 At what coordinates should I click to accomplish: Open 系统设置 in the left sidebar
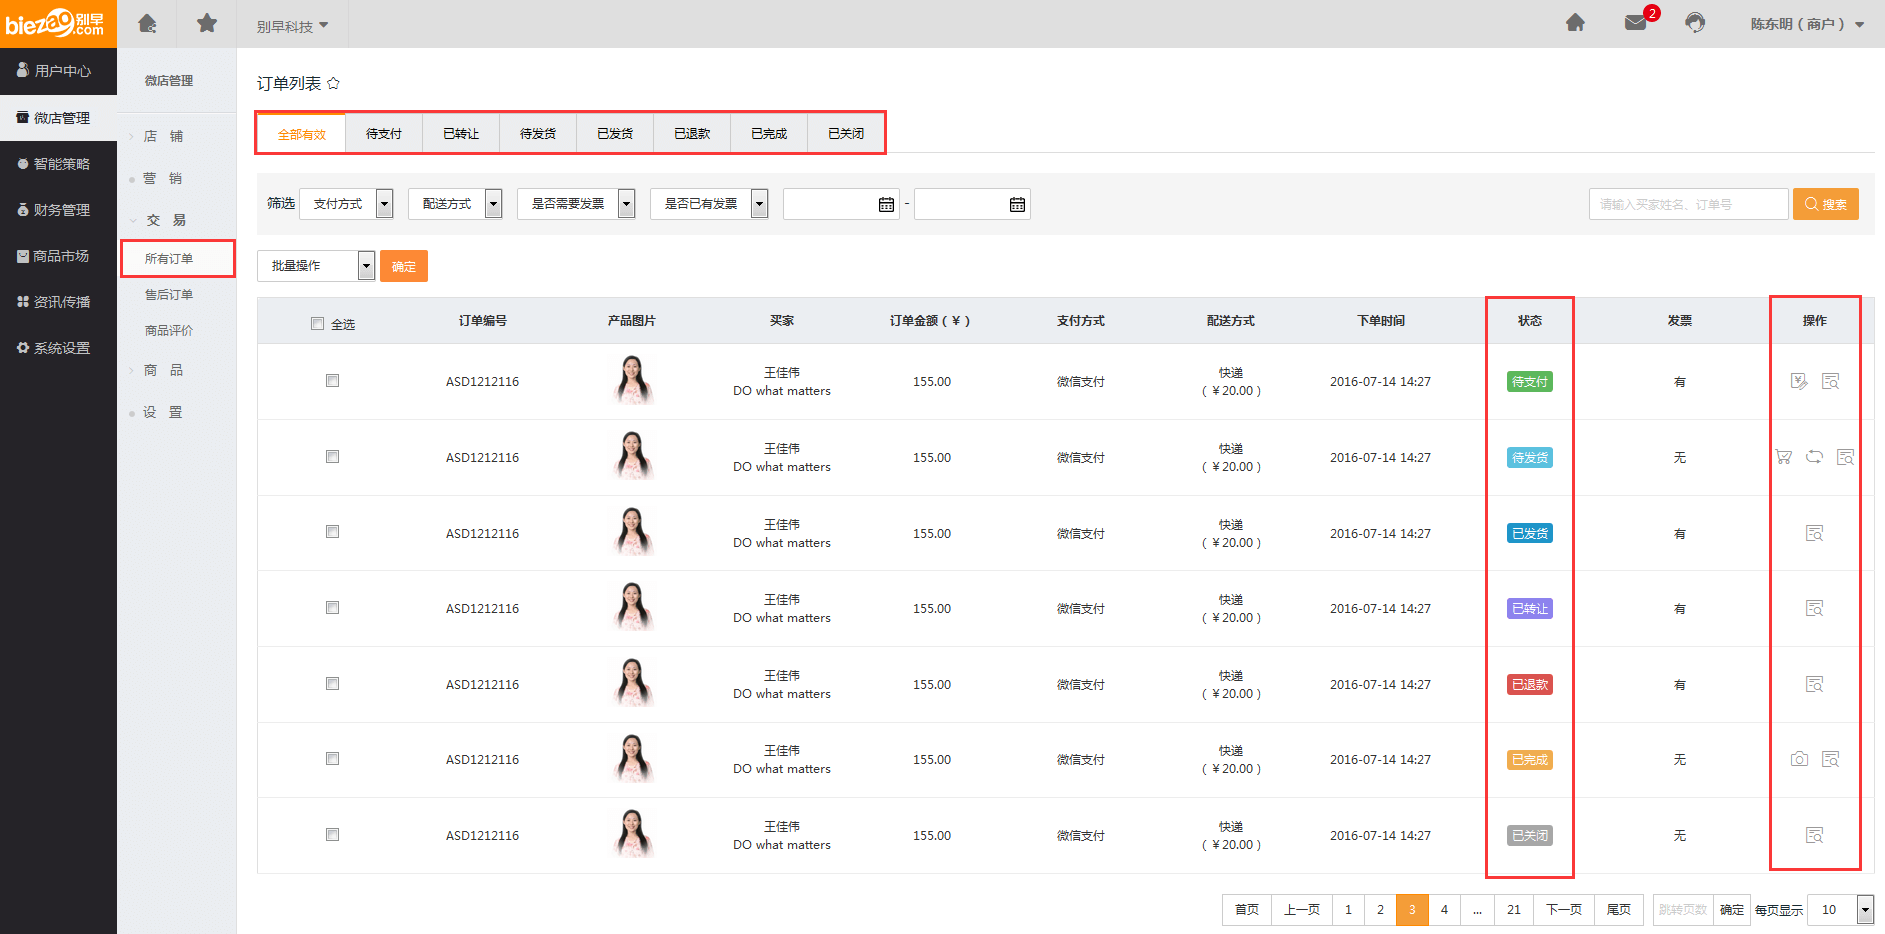[x=58, y=348]
